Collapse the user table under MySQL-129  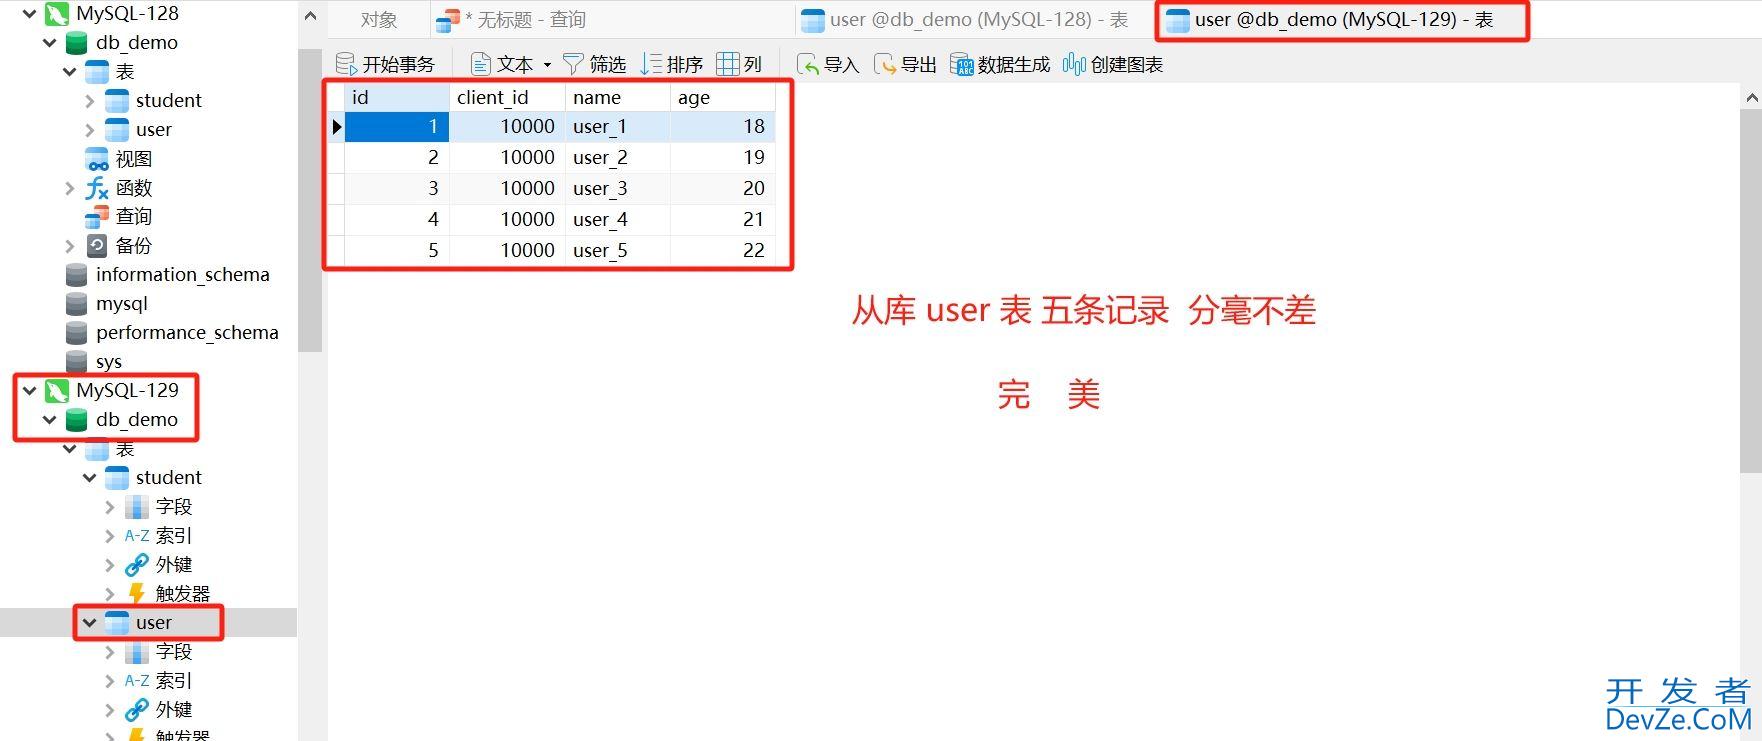point(90,623)
